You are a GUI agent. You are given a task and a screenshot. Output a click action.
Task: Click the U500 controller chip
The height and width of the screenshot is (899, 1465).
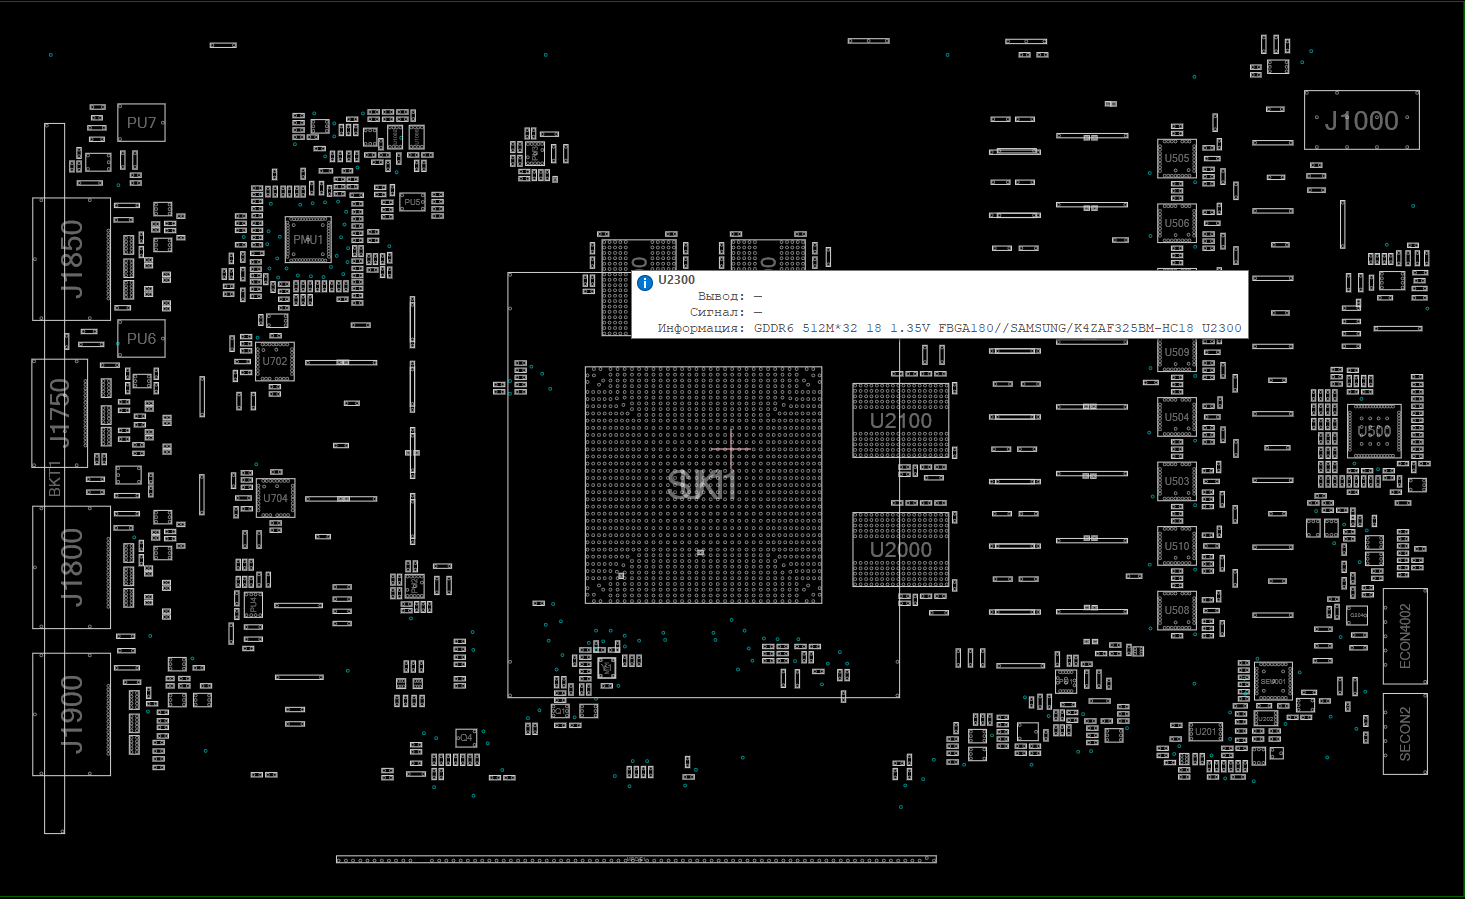[1374, 432]
